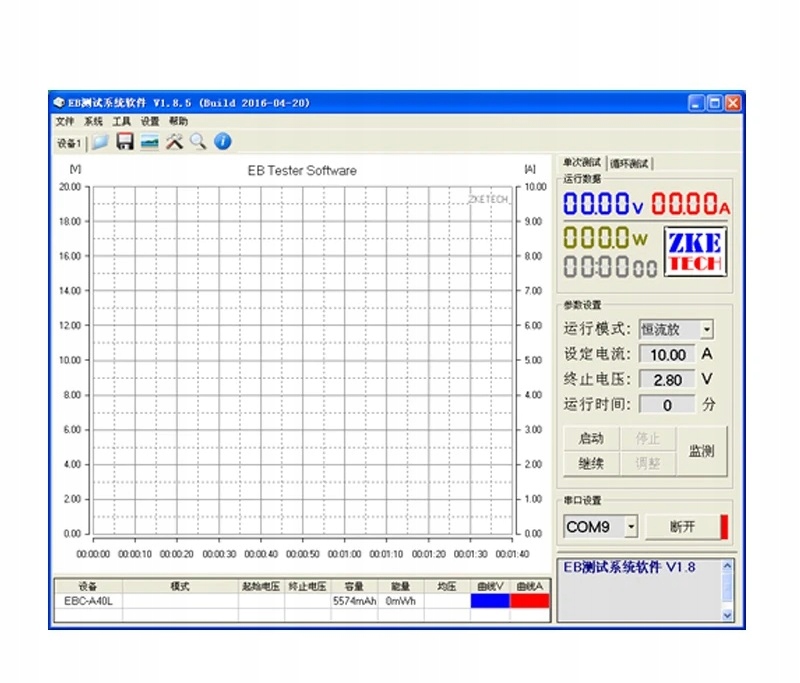Click the blue 曲线V color swatch
The image size is (800, 683).
pyautogui.click(x=490, y=601)
